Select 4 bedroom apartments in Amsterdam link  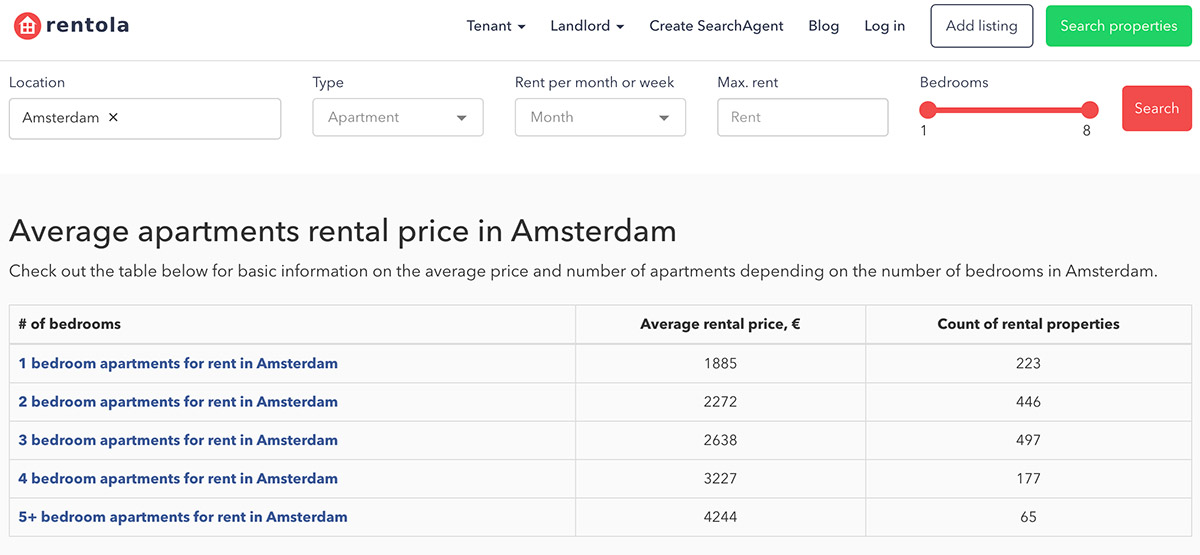pos(178,479)
